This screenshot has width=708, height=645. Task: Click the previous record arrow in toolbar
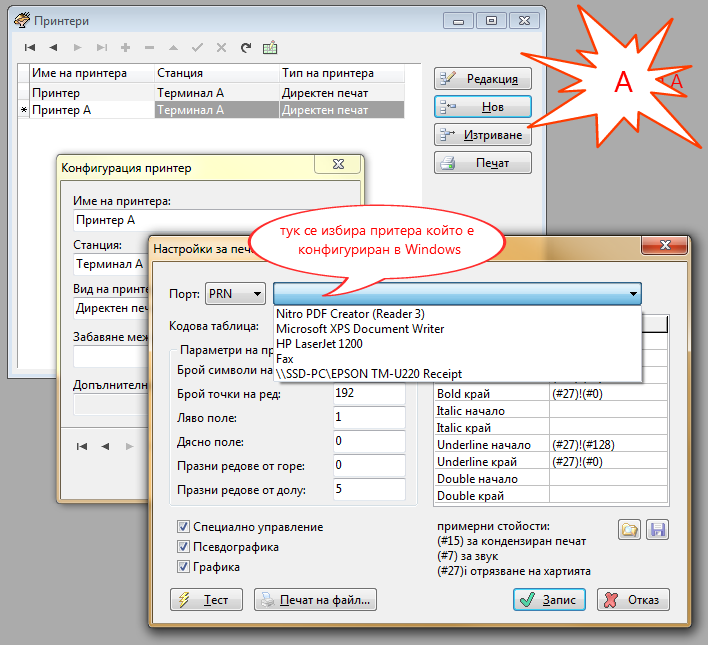(x=53, y=47)
